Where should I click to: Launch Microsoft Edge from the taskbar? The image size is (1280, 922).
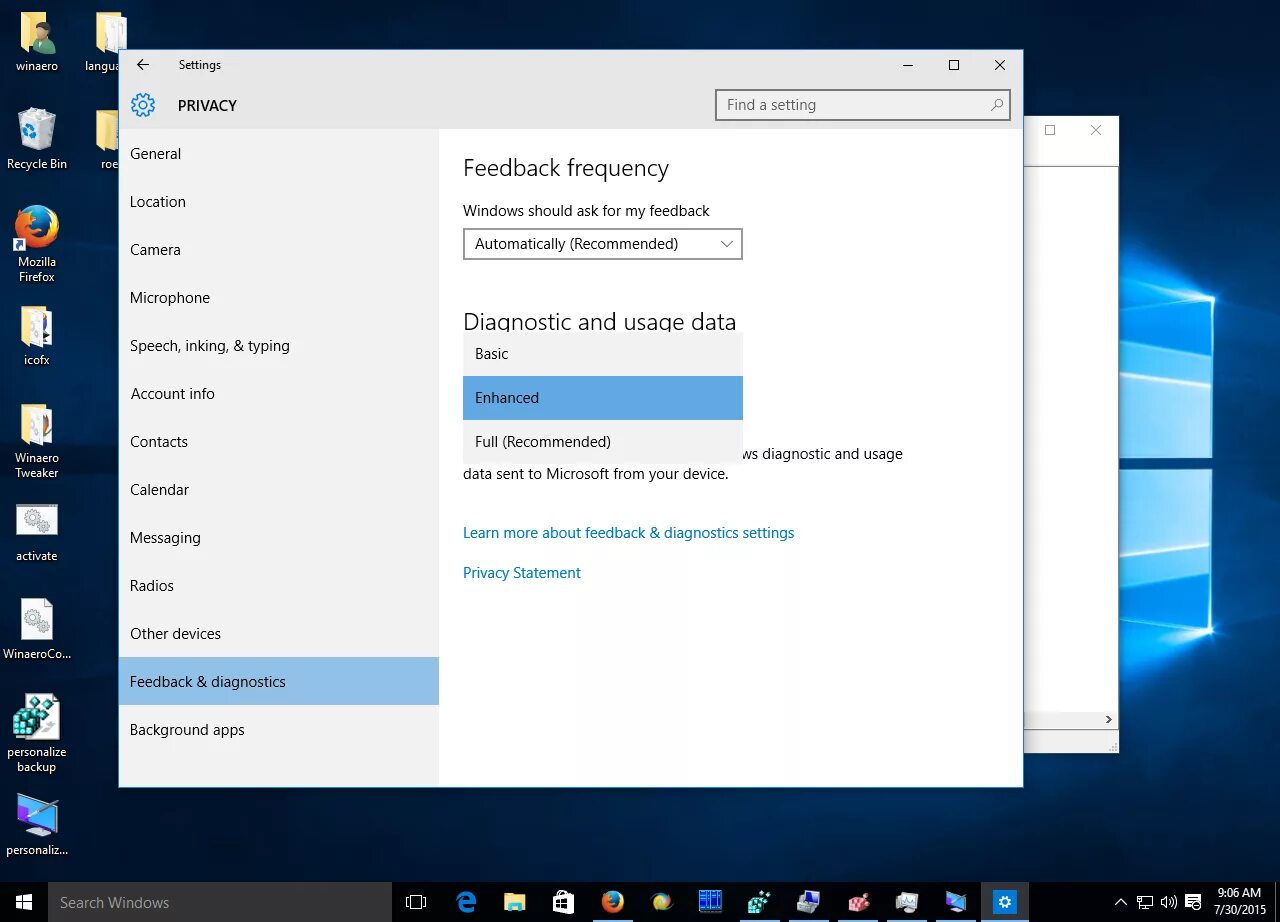click(x=465, y=901)
